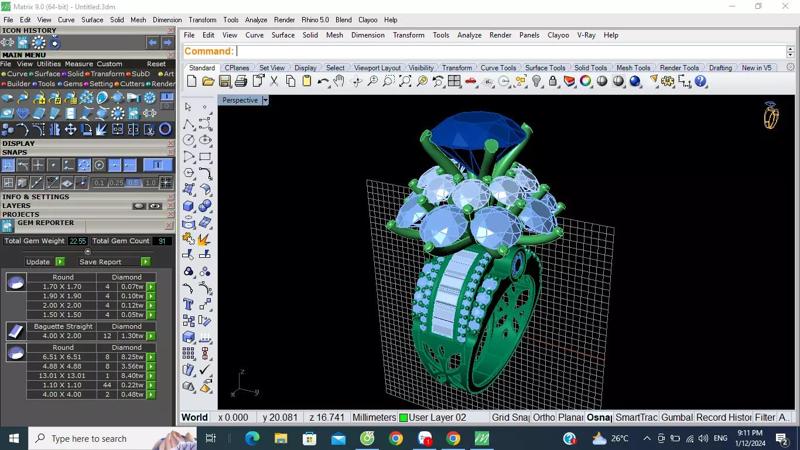This screenshot has width=800, height=450.
Task: Toggle SmartTrack in status bar
Action: pyautogui.click(x=636, y=417)
